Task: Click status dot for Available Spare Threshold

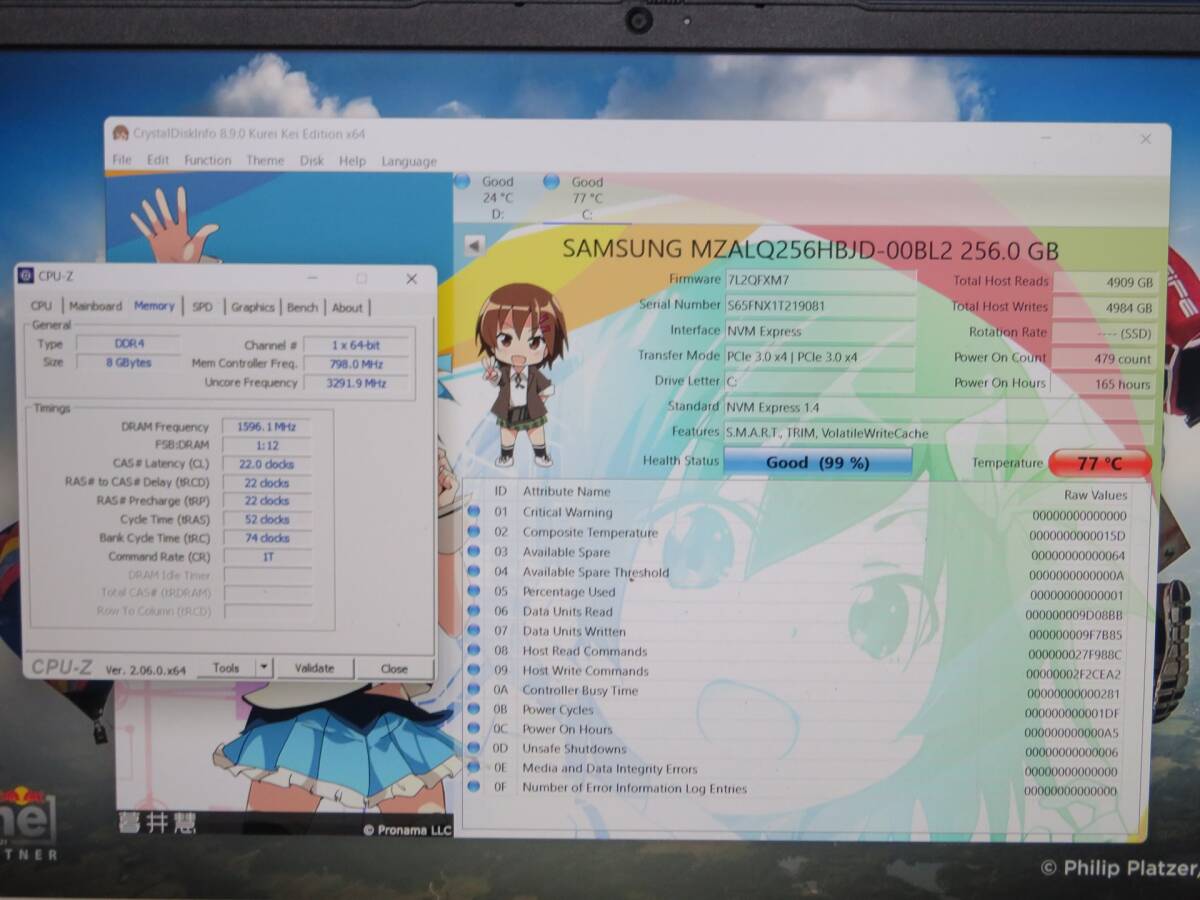Action: click(474, 572)
